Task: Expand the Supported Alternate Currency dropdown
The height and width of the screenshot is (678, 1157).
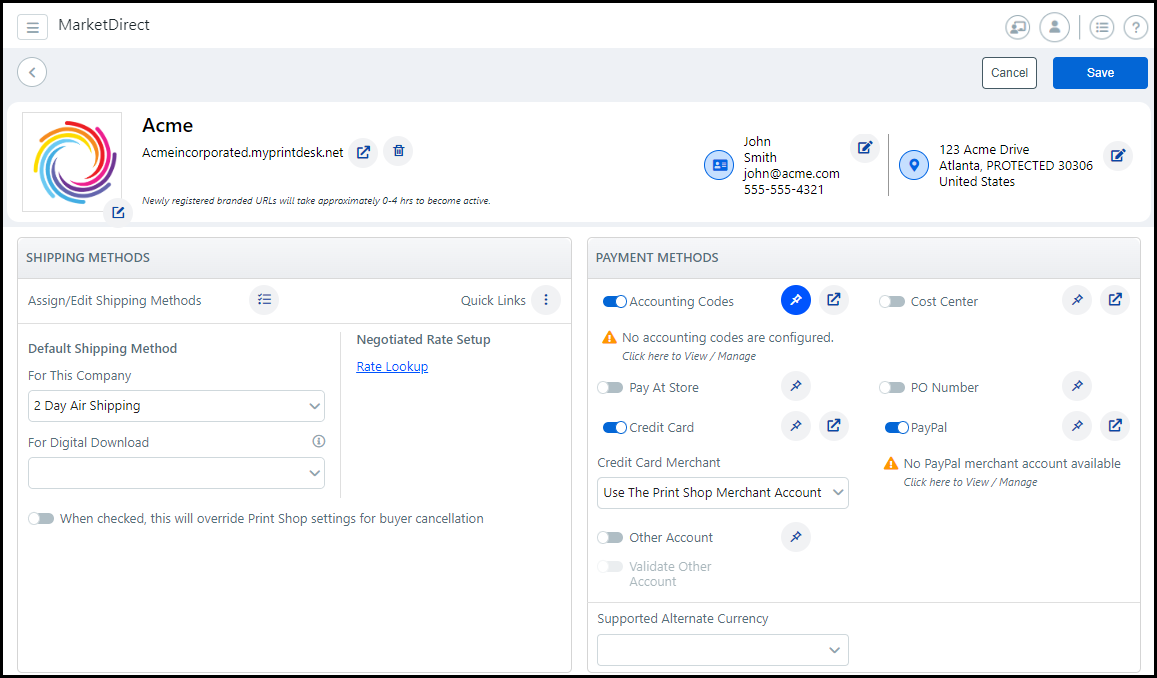Action: [722, 650]
